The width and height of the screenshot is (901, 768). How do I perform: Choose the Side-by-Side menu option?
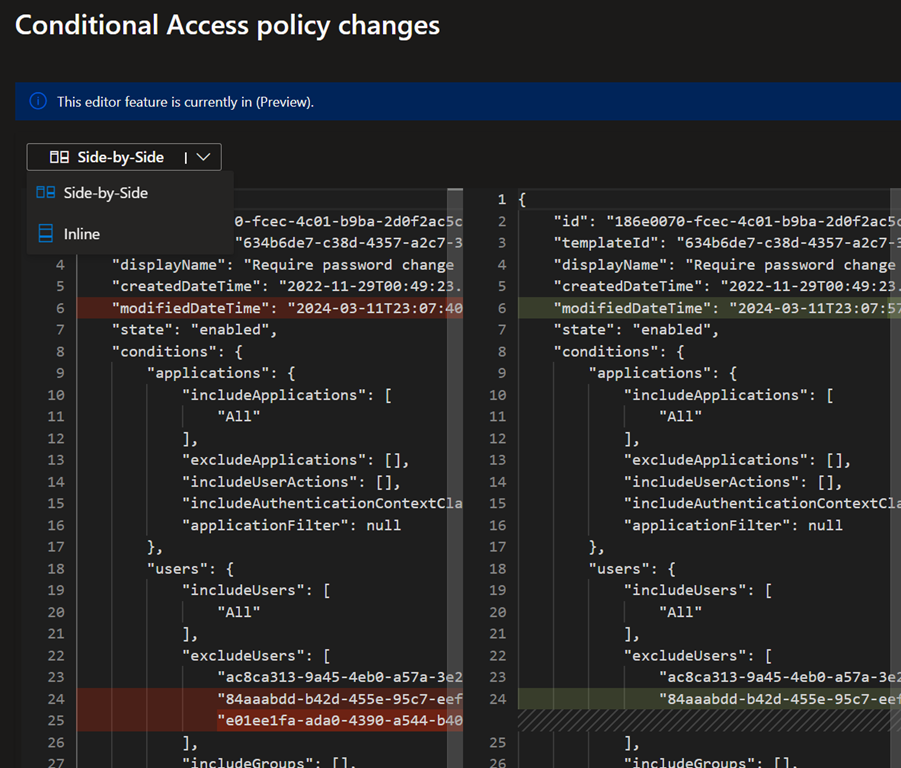pyautogui.click(x=106, y=192)
